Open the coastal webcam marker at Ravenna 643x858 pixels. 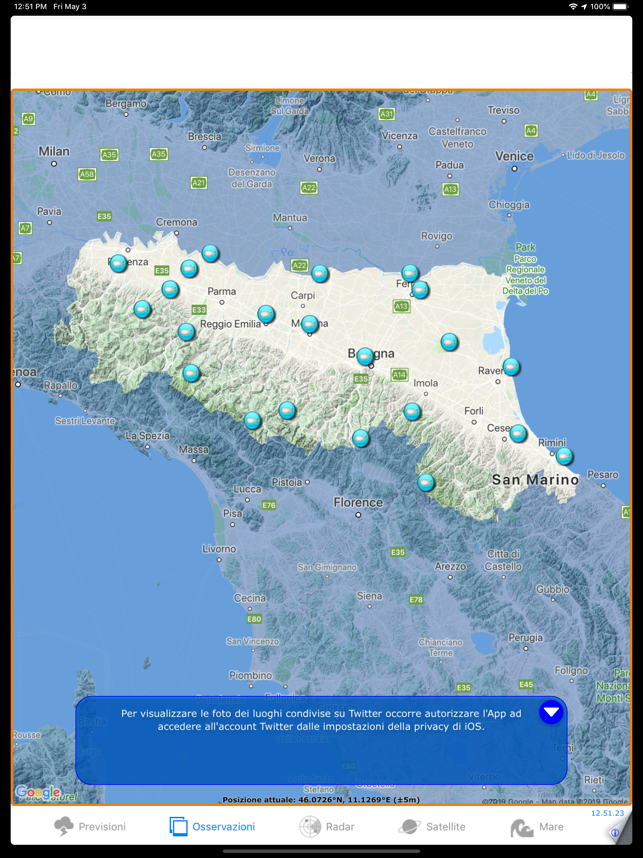click(511, 367)
